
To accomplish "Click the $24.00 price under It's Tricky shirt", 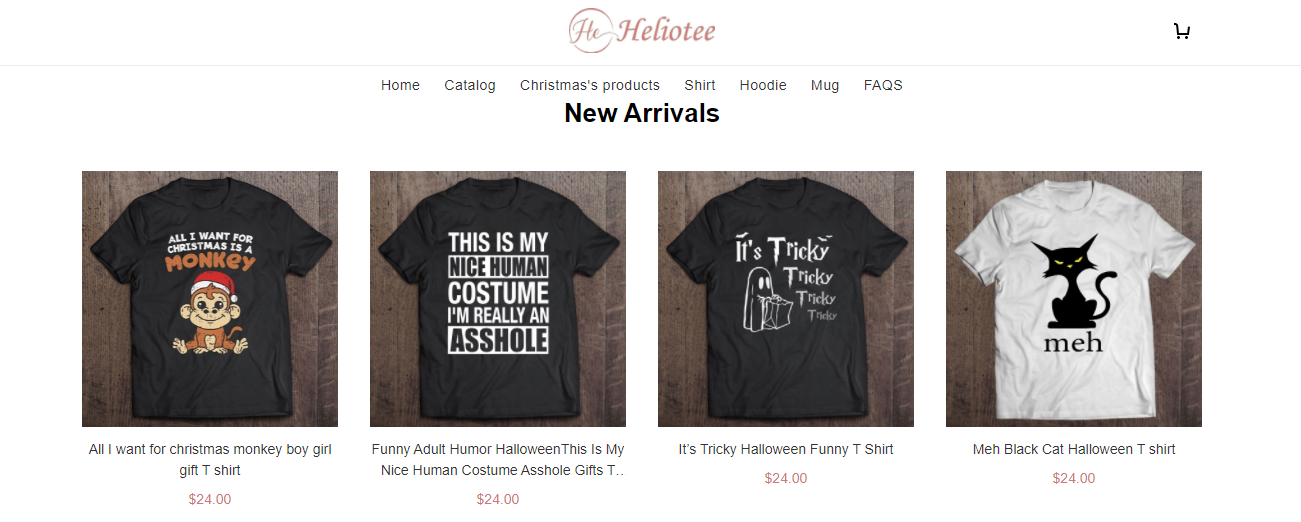I will coord(786,478).
